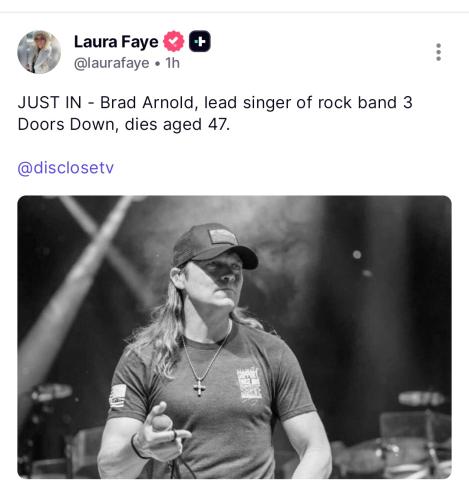
Task: Click the pink verified checkmark badge
Action: pos(173,41)
